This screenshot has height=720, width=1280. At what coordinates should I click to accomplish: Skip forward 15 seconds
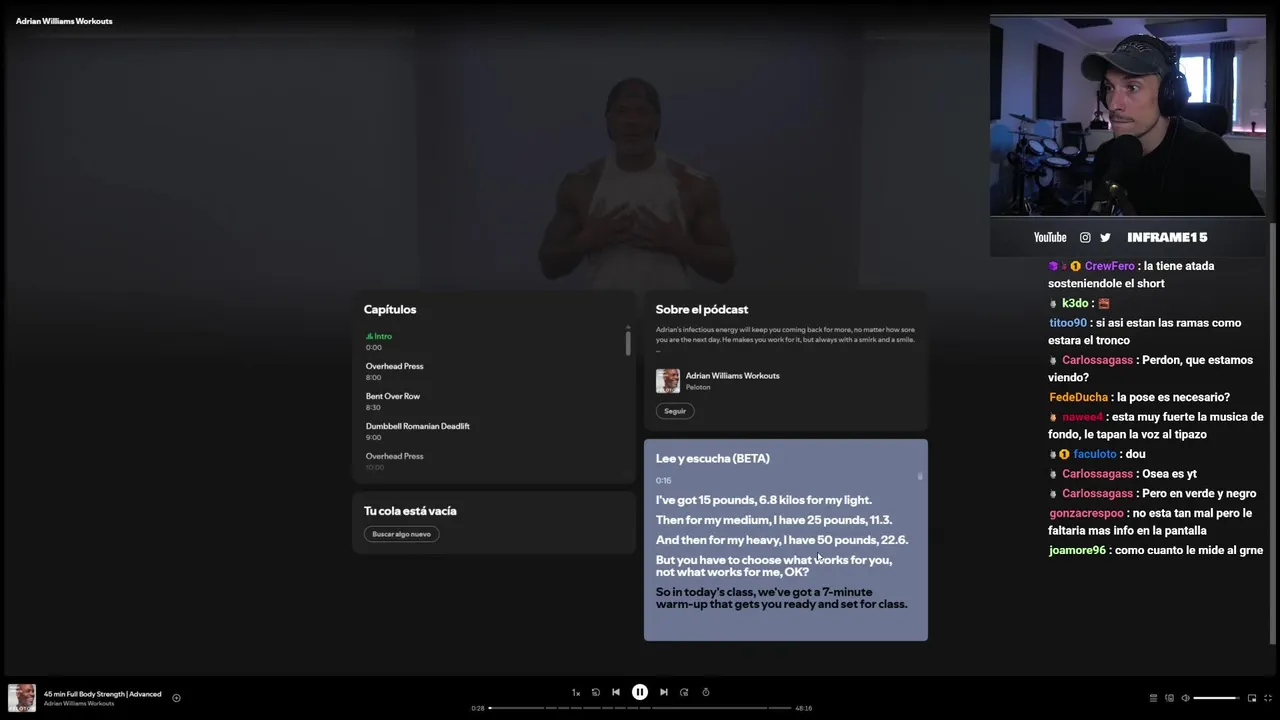pos(684,692)
